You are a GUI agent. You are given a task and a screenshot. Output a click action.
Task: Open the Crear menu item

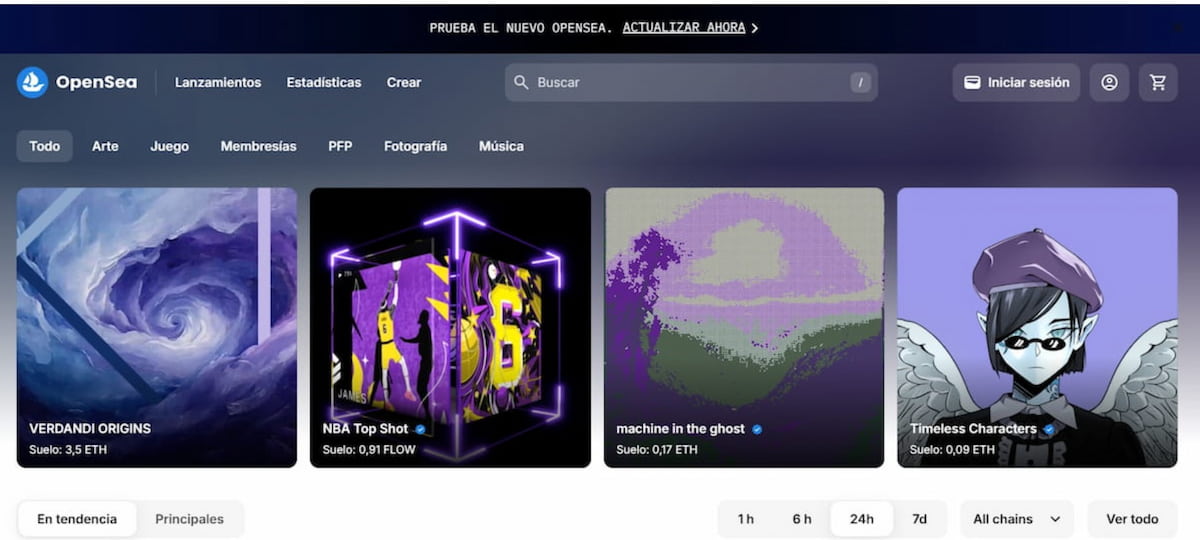[x=404, y=83]
